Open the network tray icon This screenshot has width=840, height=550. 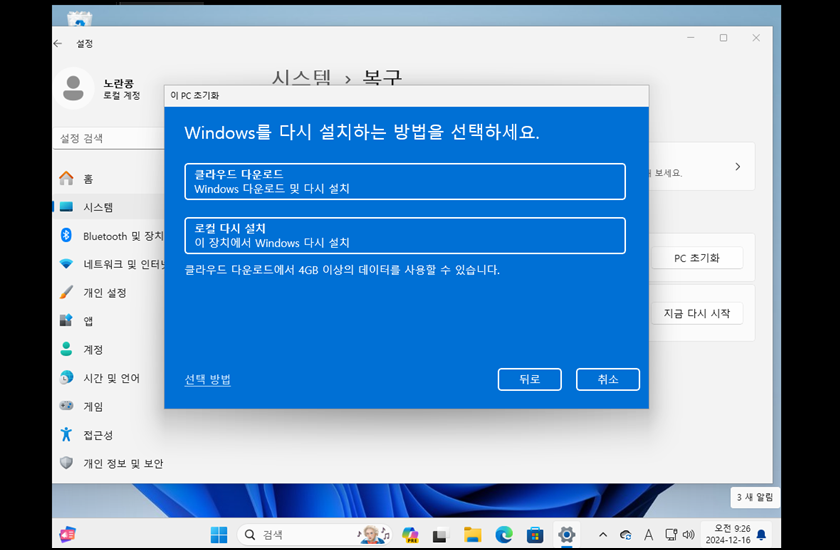671,534
